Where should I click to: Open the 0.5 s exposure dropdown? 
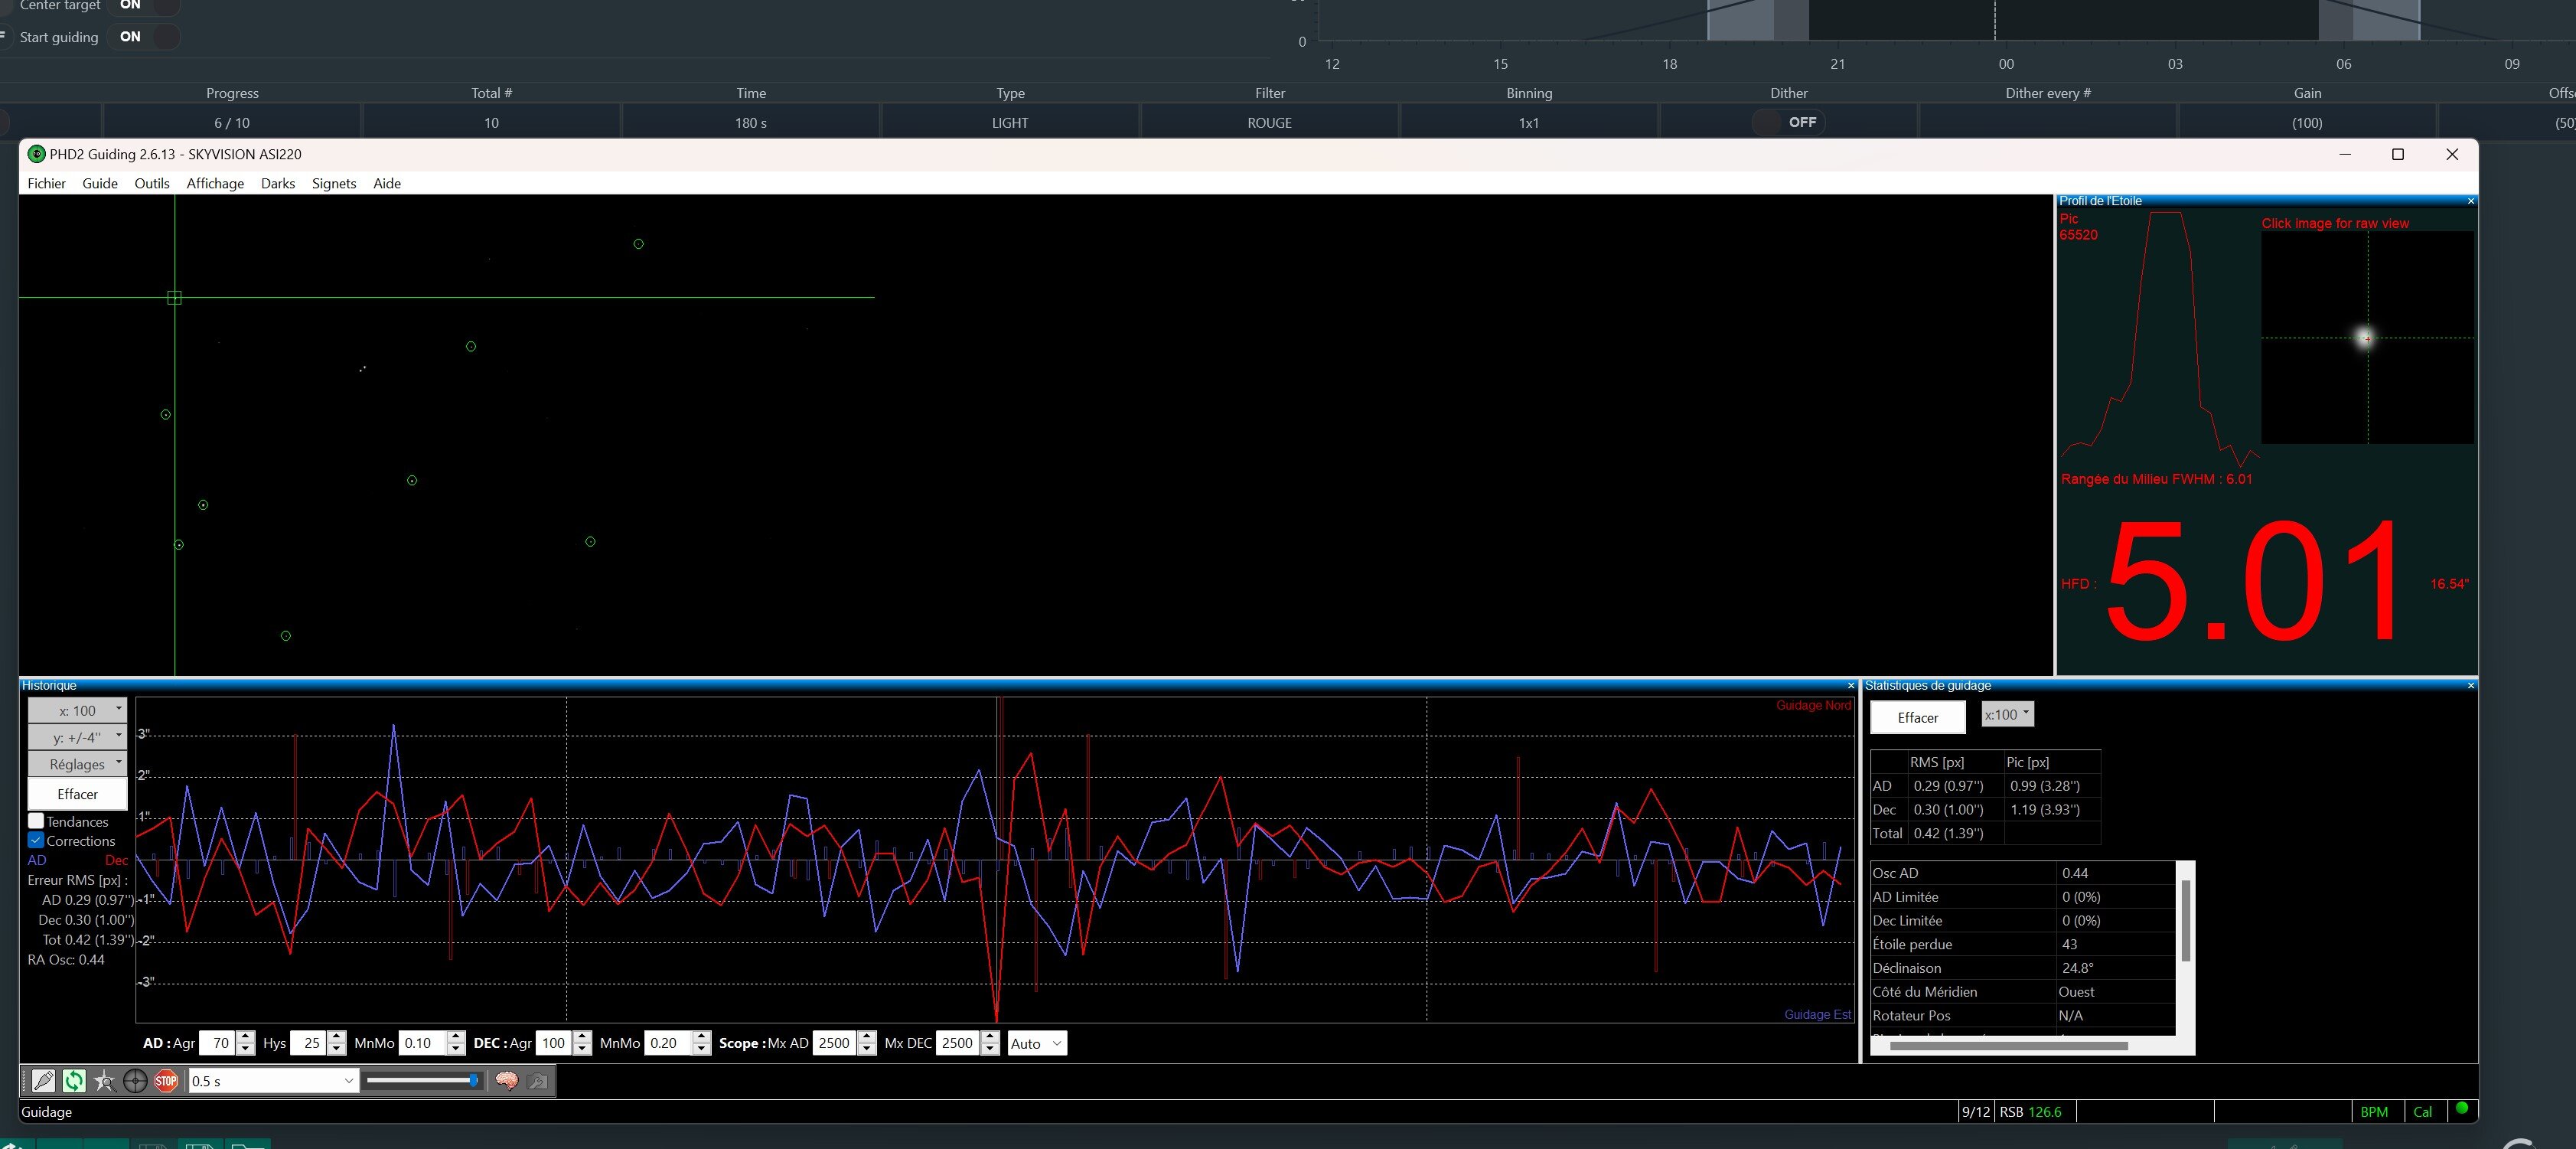coord(348,1080)
